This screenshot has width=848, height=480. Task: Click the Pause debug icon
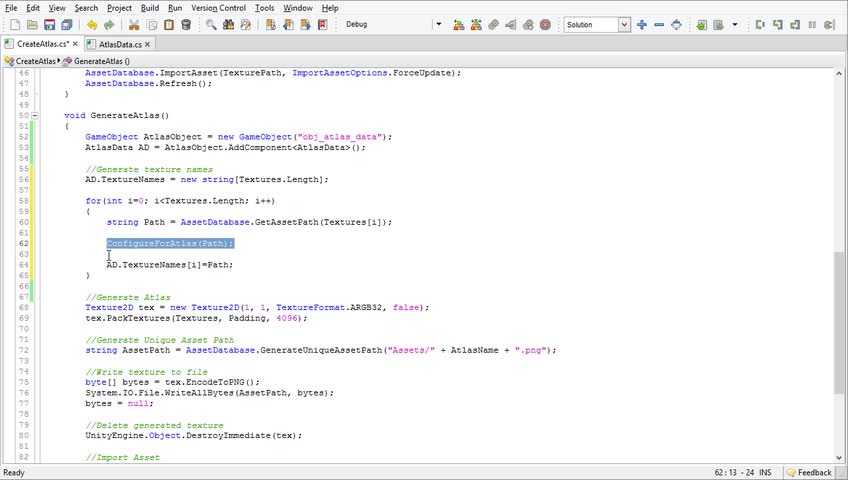click(x=812, y=25)
